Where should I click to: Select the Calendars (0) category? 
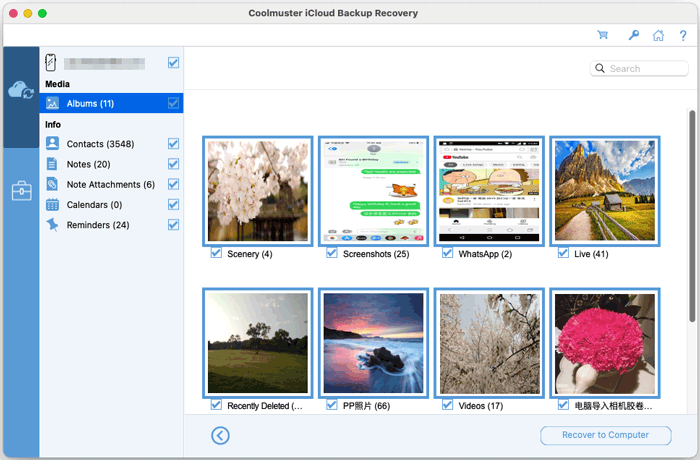pos(111,204)
